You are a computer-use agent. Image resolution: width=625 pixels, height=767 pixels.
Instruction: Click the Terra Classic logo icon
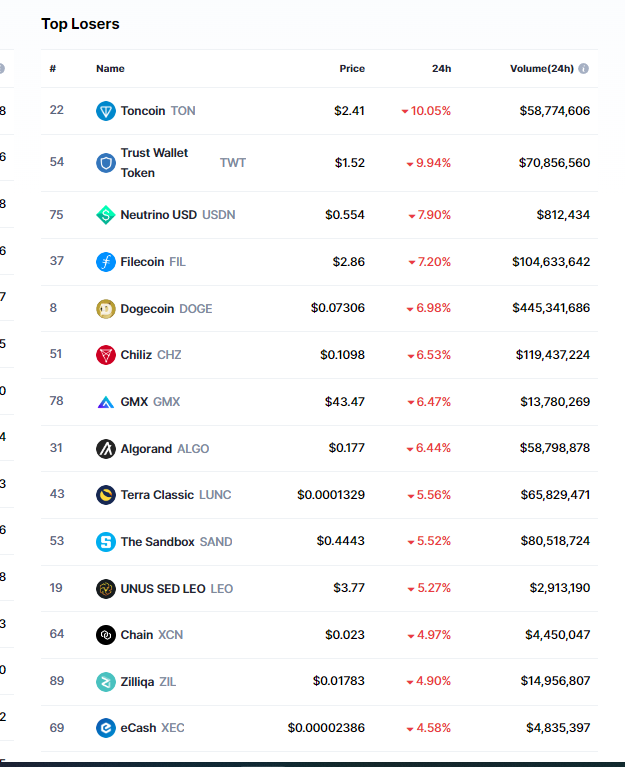click(106, 495)
